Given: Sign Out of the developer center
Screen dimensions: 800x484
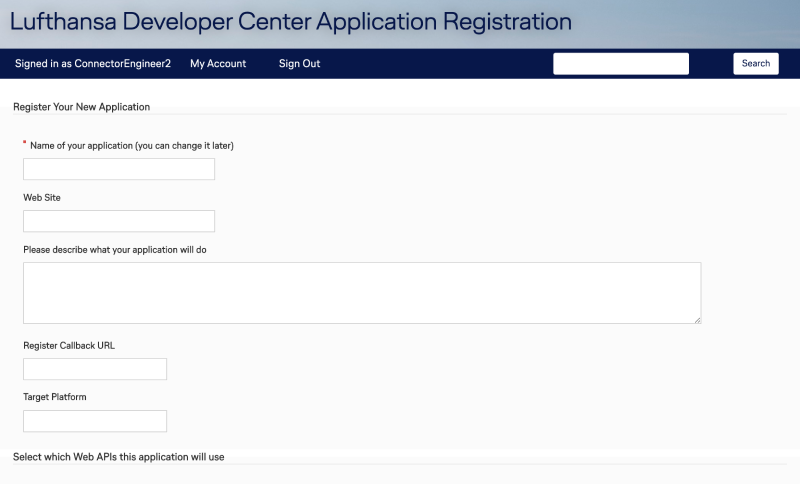Looking at the screenshot, I should 299,64.
